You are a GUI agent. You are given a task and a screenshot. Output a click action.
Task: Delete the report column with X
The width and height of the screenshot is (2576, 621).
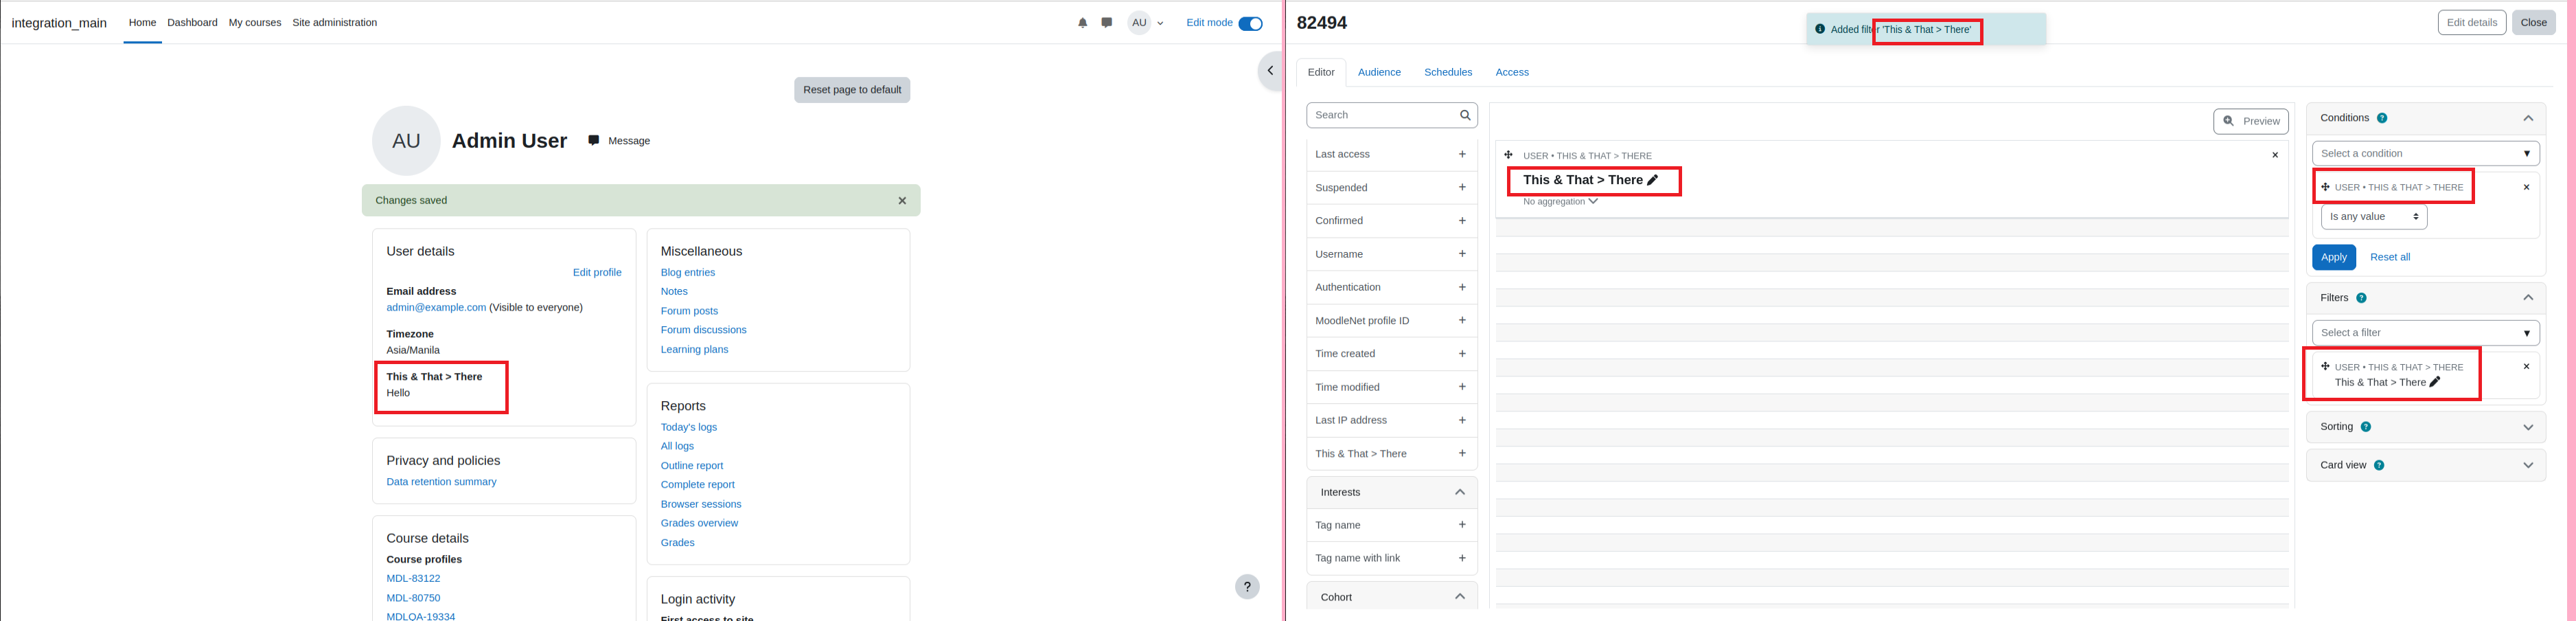(x=2275, y=155)
